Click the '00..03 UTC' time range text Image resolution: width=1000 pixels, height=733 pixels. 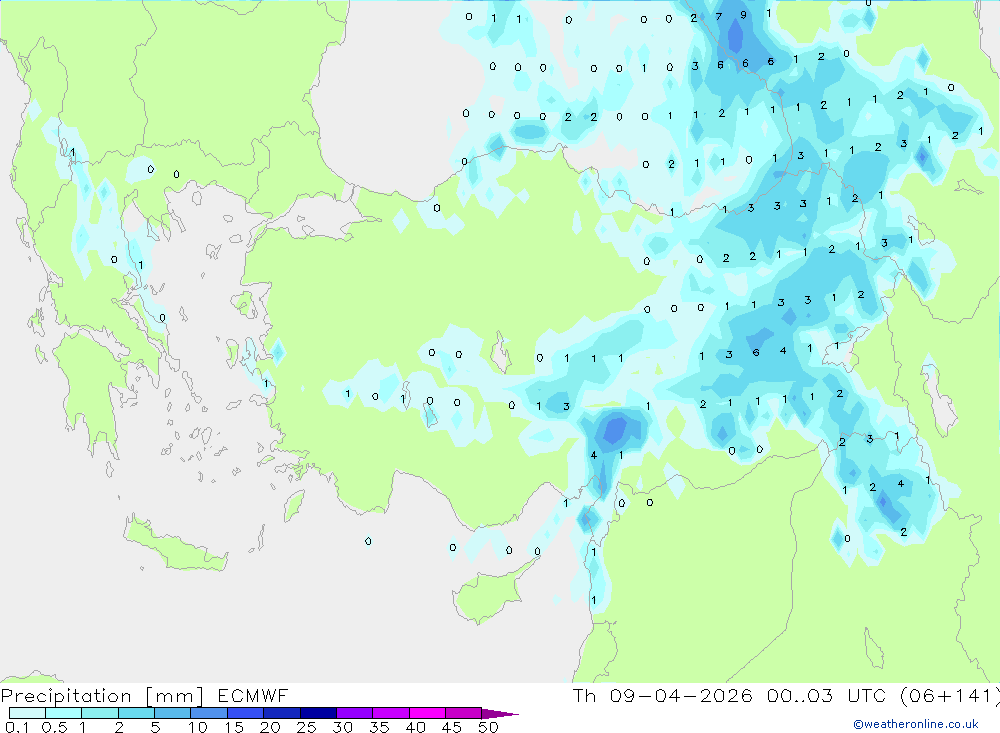827,695
